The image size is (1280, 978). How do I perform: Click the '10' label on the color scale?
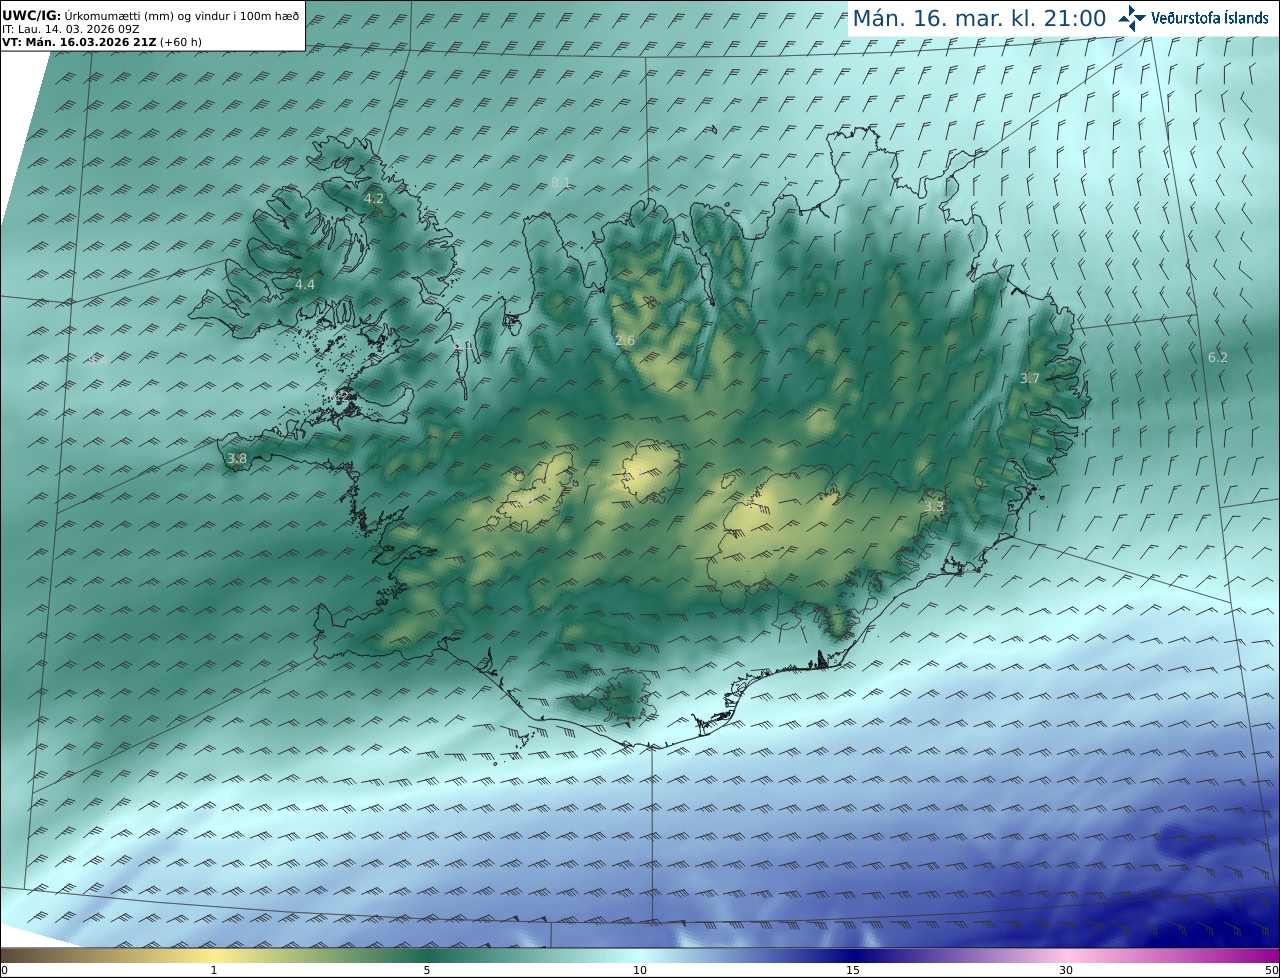tap(640, 970)
